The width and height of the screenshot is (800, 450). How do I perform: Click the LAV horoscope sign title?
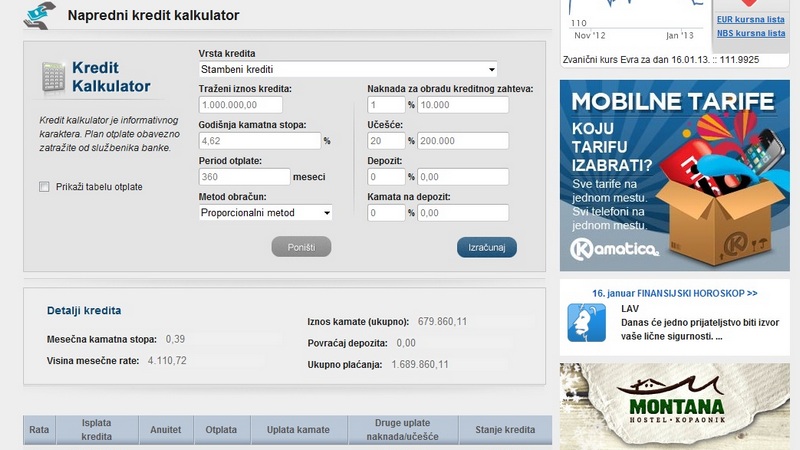[630, 309]
